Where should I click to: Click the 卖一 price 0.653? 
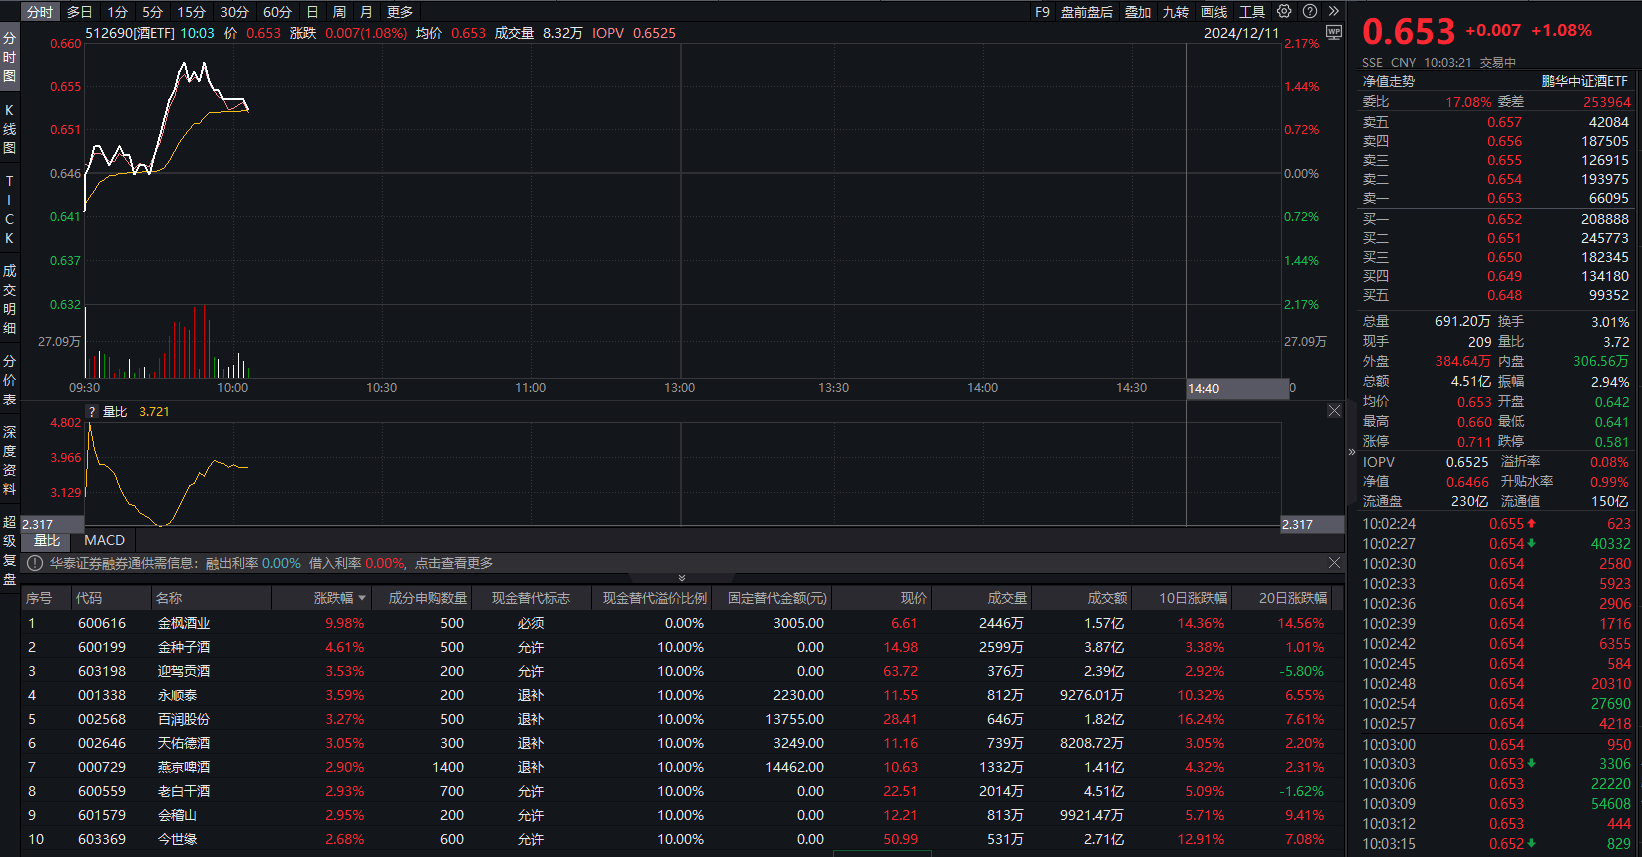(1504, 198)
